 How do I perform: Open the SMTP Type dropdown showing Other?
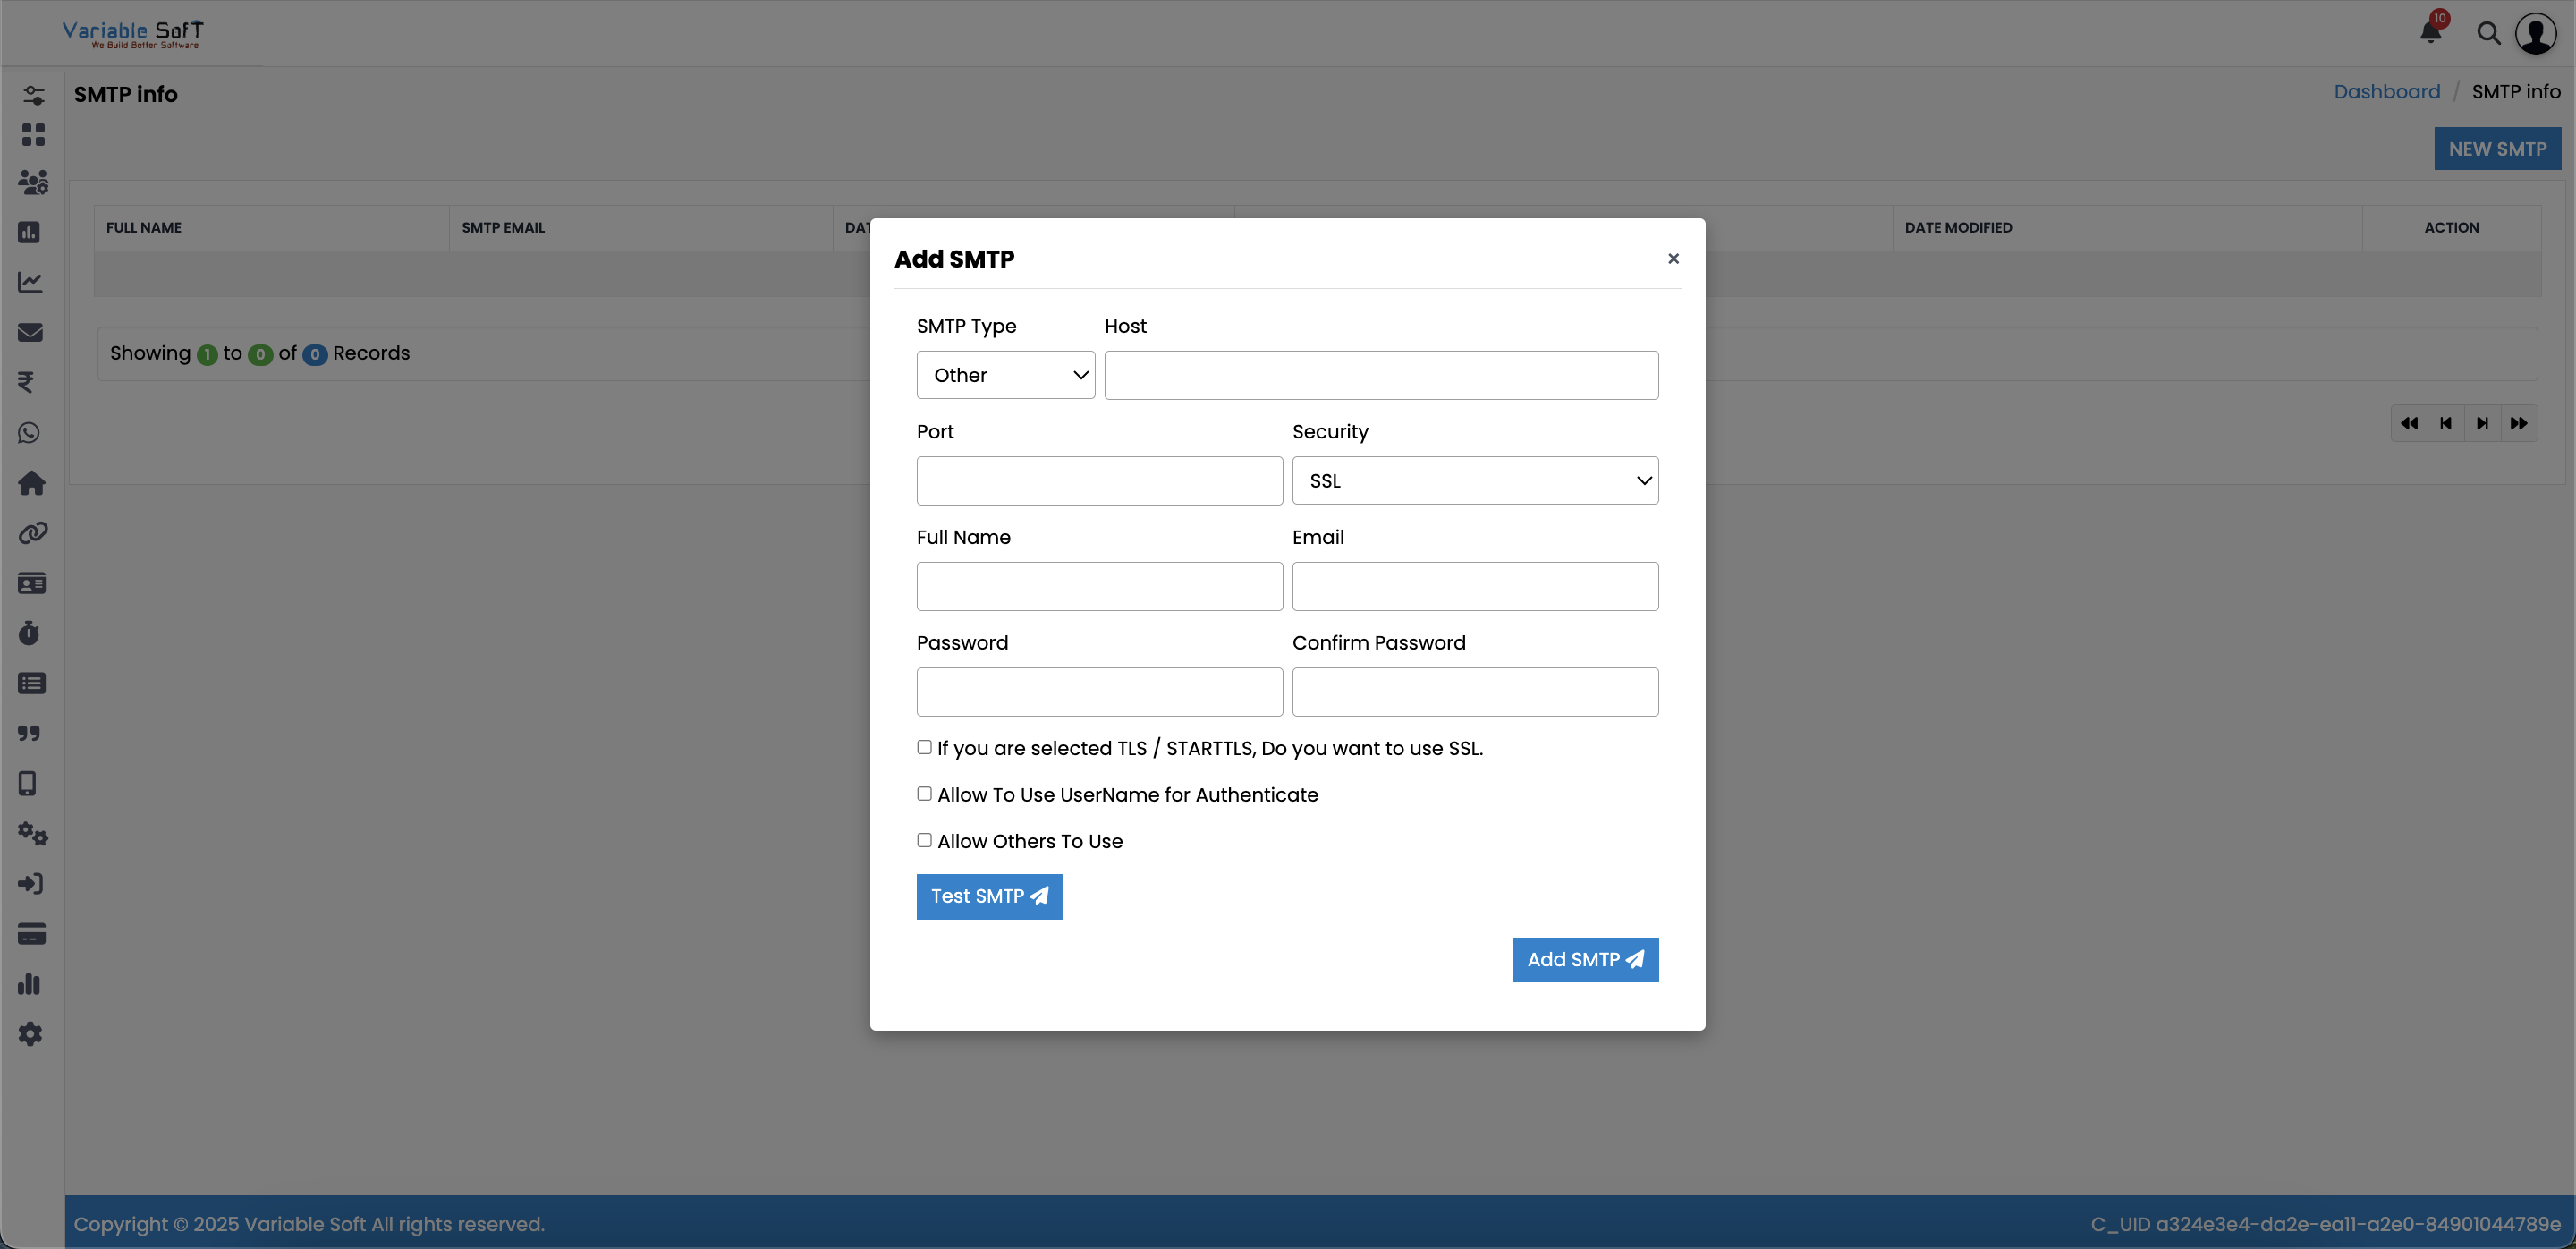pos(1005,374)
